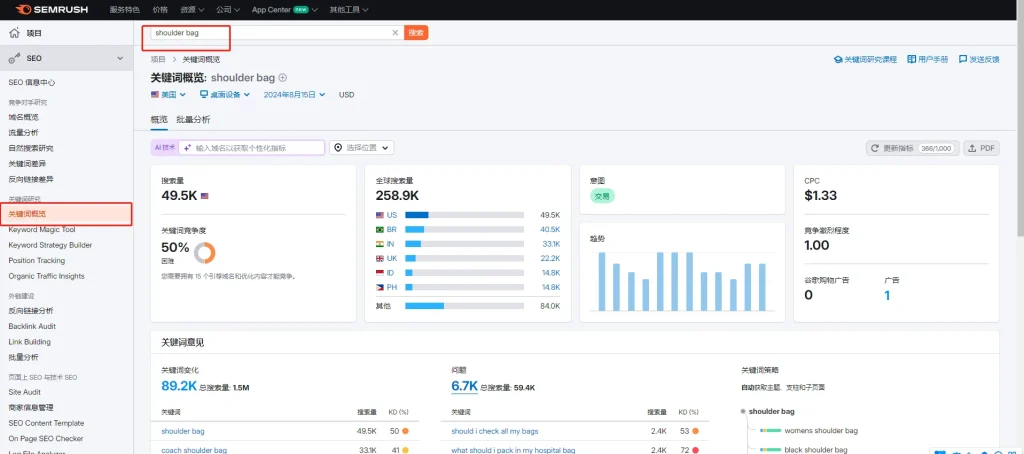The width and height of the screenshot is (1024, 454).
Task: Click the SEO key icon in sidebar
Action: [14, 58]
